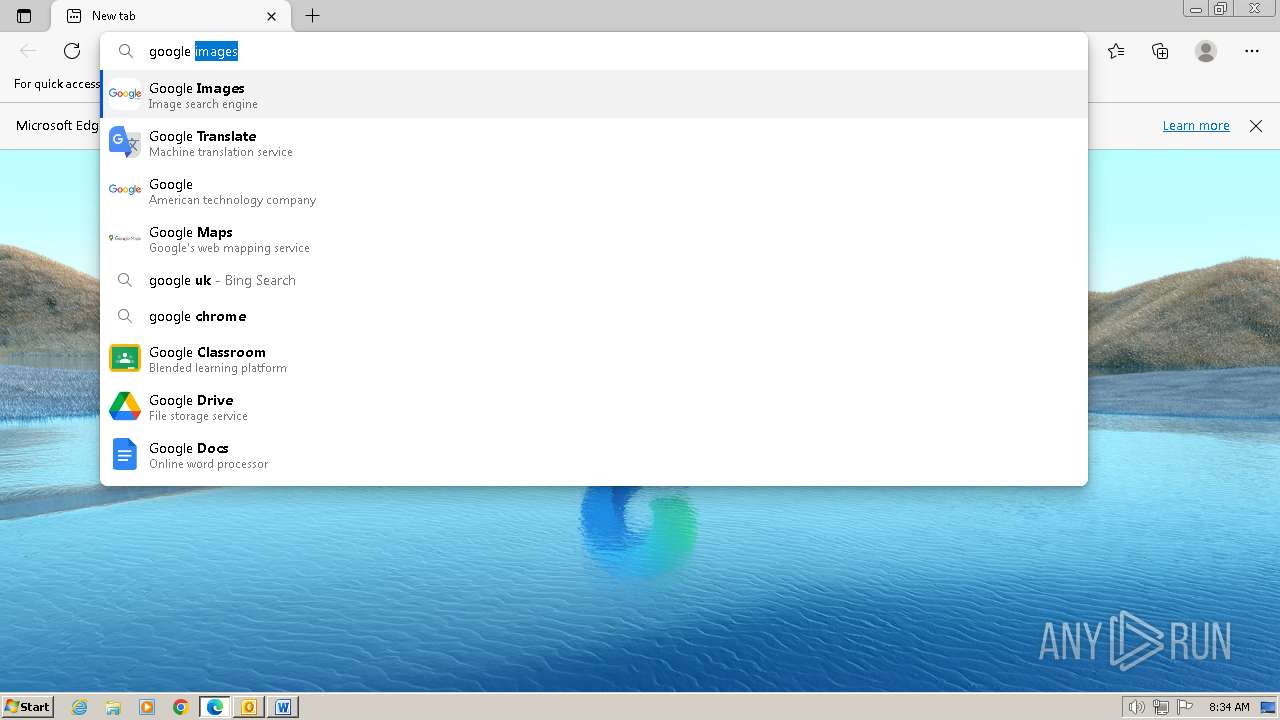This screenshot has height=720, width=1280.
Task: Click the Action Center flag tray icon
Action: (x=1184, y=707)
